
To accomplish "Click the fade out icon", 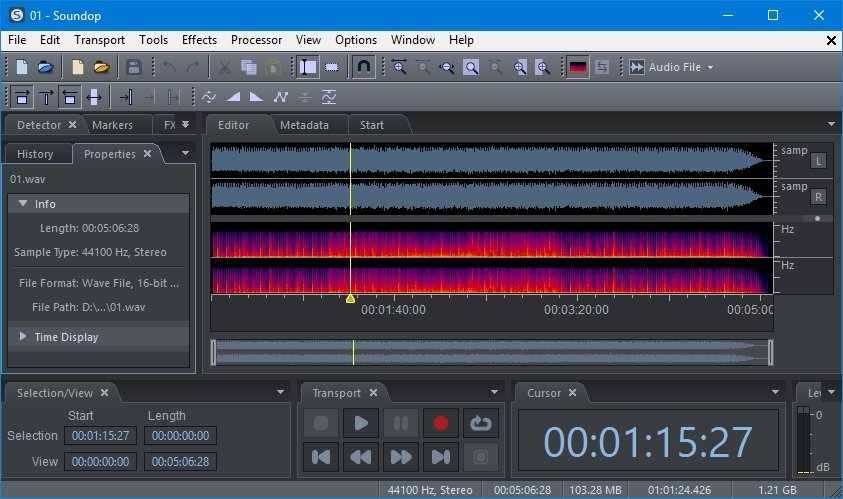I will (256, 97).
